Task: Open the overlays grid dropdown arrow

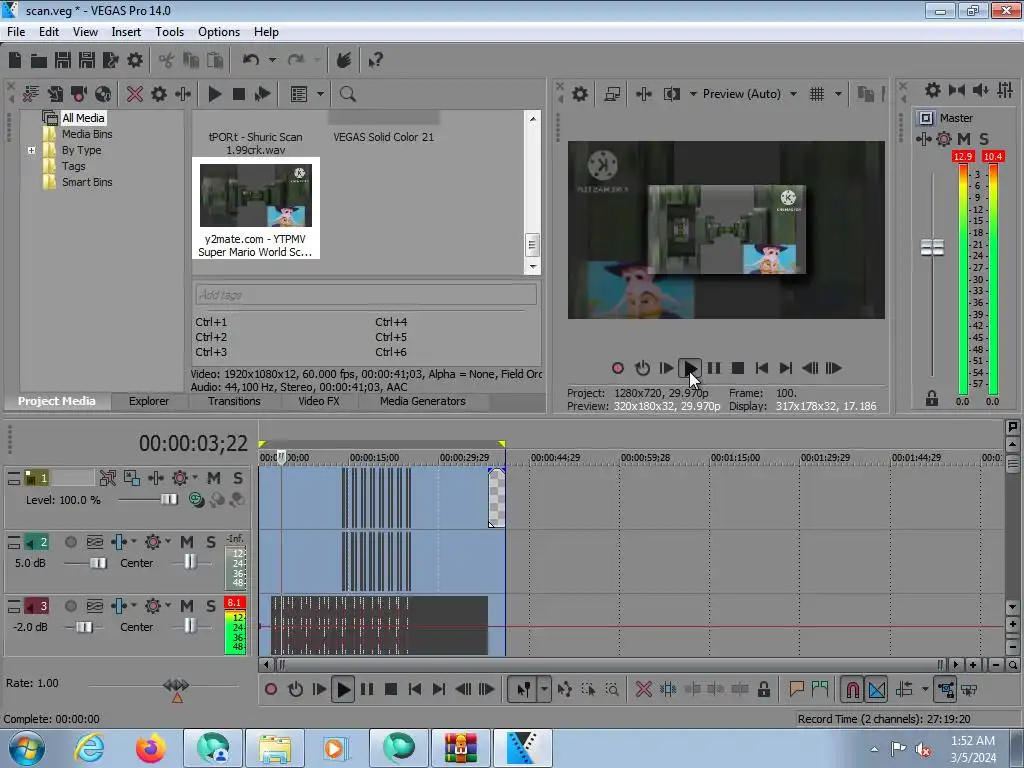Action: (x=838, y=94)
